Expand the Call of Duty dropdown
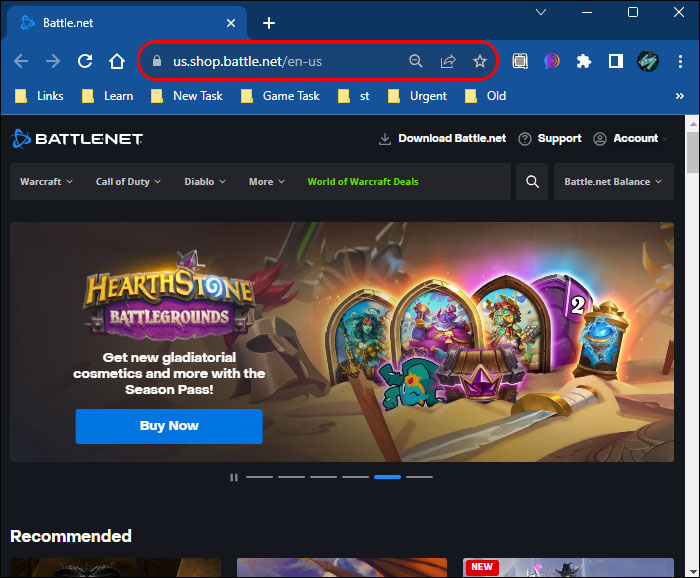 128,182
